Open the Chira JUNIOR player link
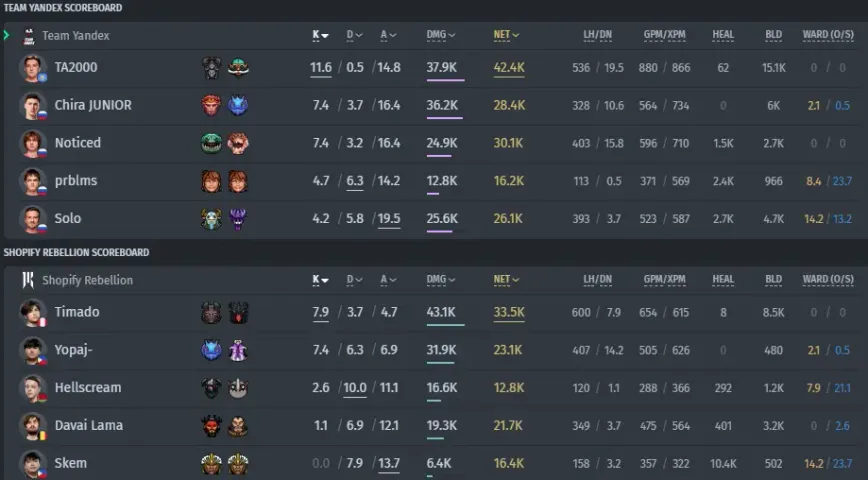Image resolution: width=868 pixels, height=480 pixels. coord(93,105)
